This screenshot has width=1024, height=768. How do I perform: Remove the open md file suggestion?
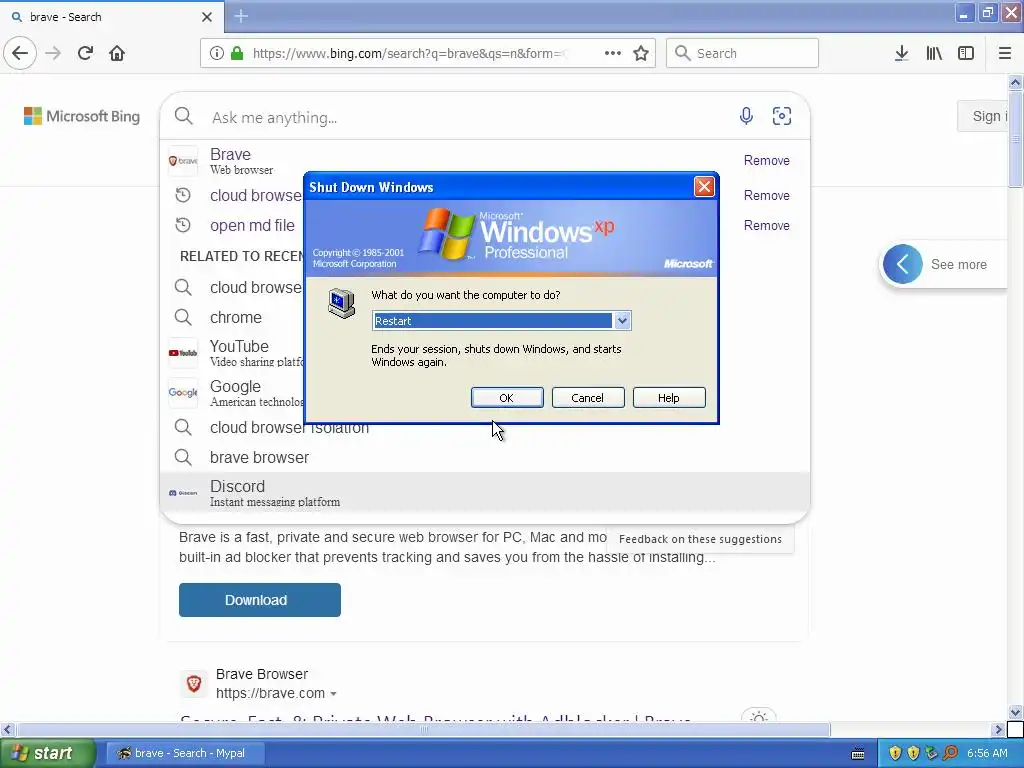click(767, 225)
